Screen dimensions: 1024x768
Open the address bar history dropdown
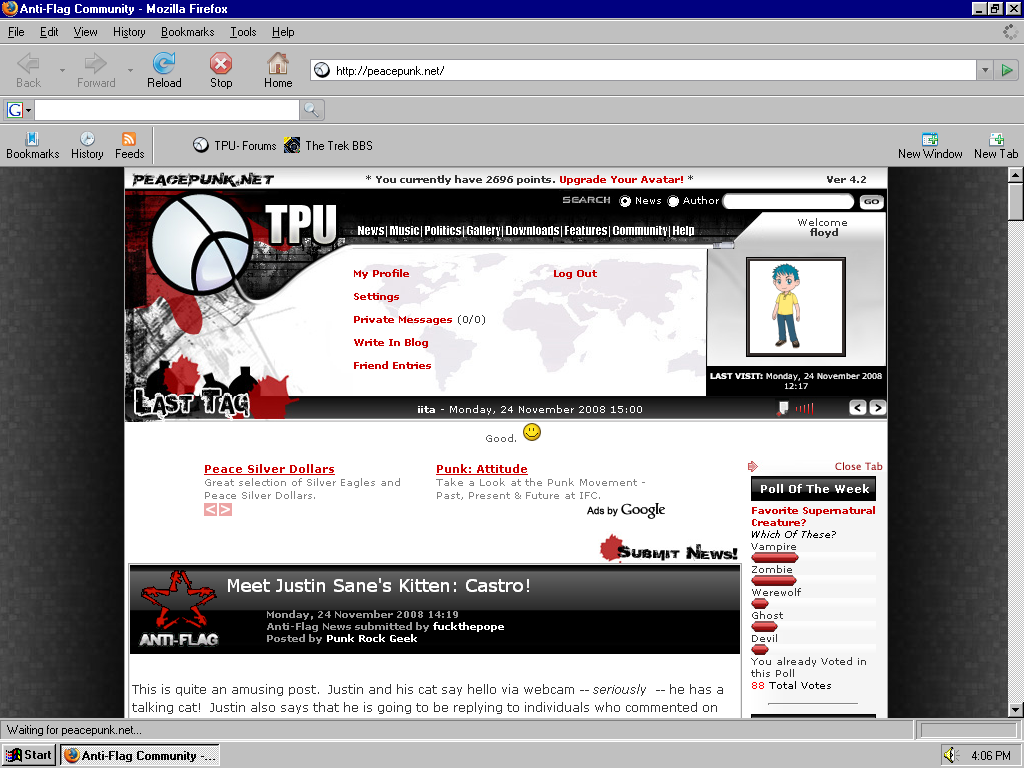pos(985,70)
